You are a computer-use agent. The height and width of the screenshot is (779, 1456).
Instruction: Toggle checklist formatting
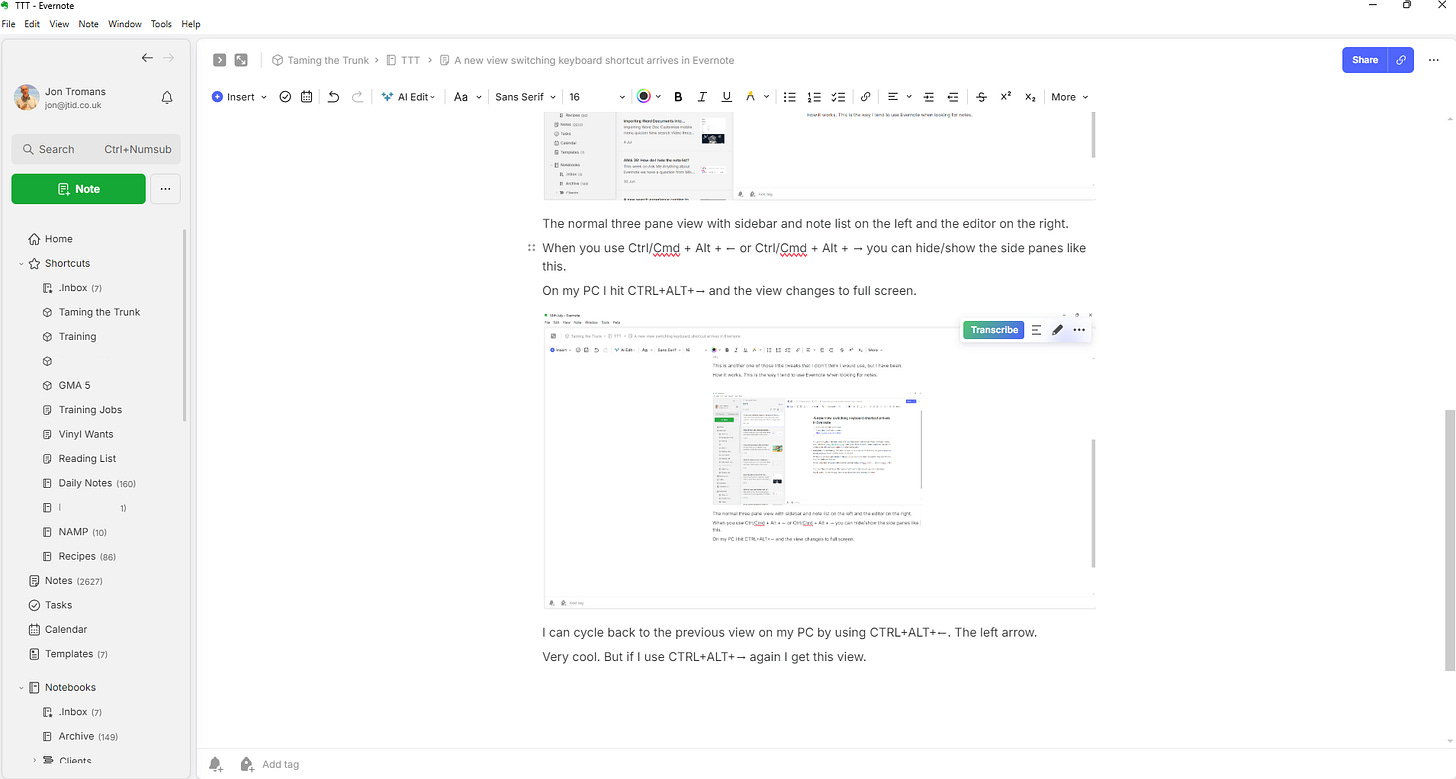pos(838,97)
